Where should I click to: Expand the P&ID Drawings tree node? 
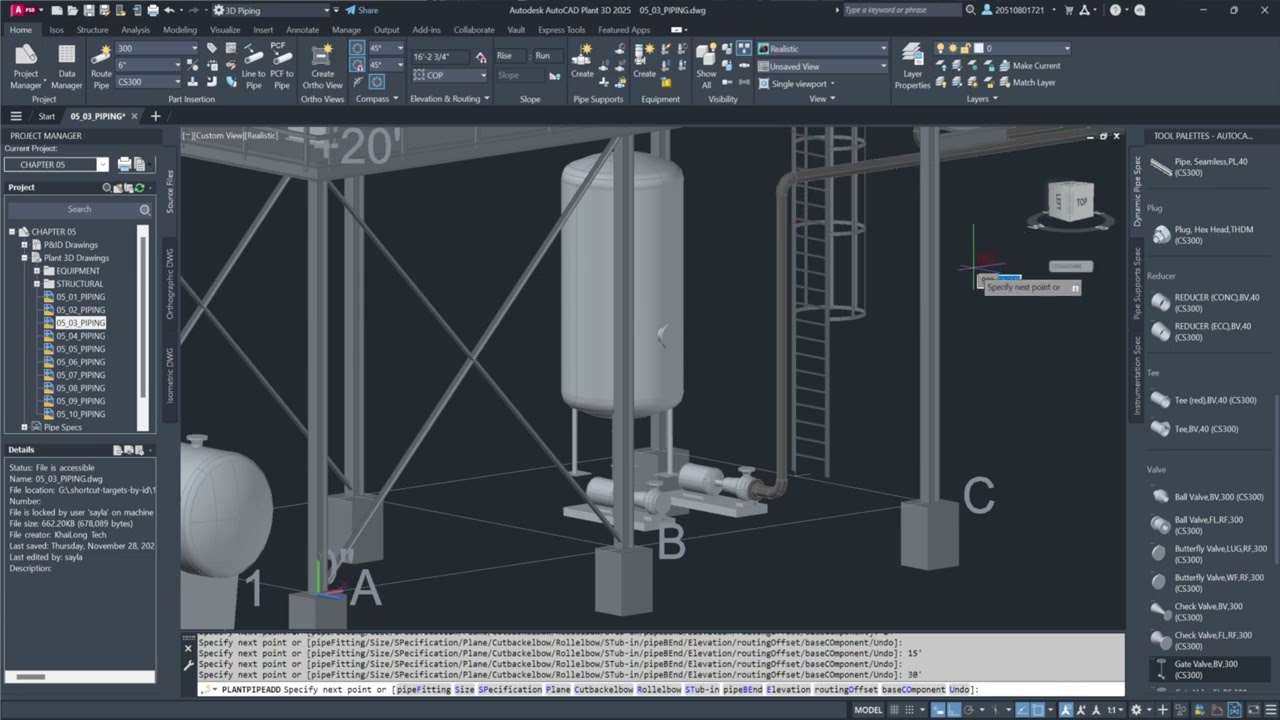pyautogui.click(x=24, y=245)
